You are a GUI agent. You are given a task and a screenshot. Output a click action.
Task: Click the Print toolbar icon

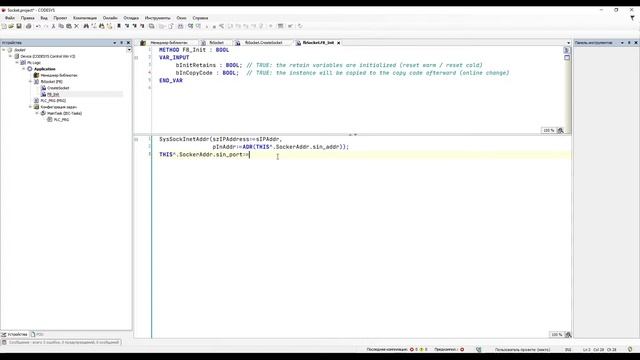tap(29, 26)
